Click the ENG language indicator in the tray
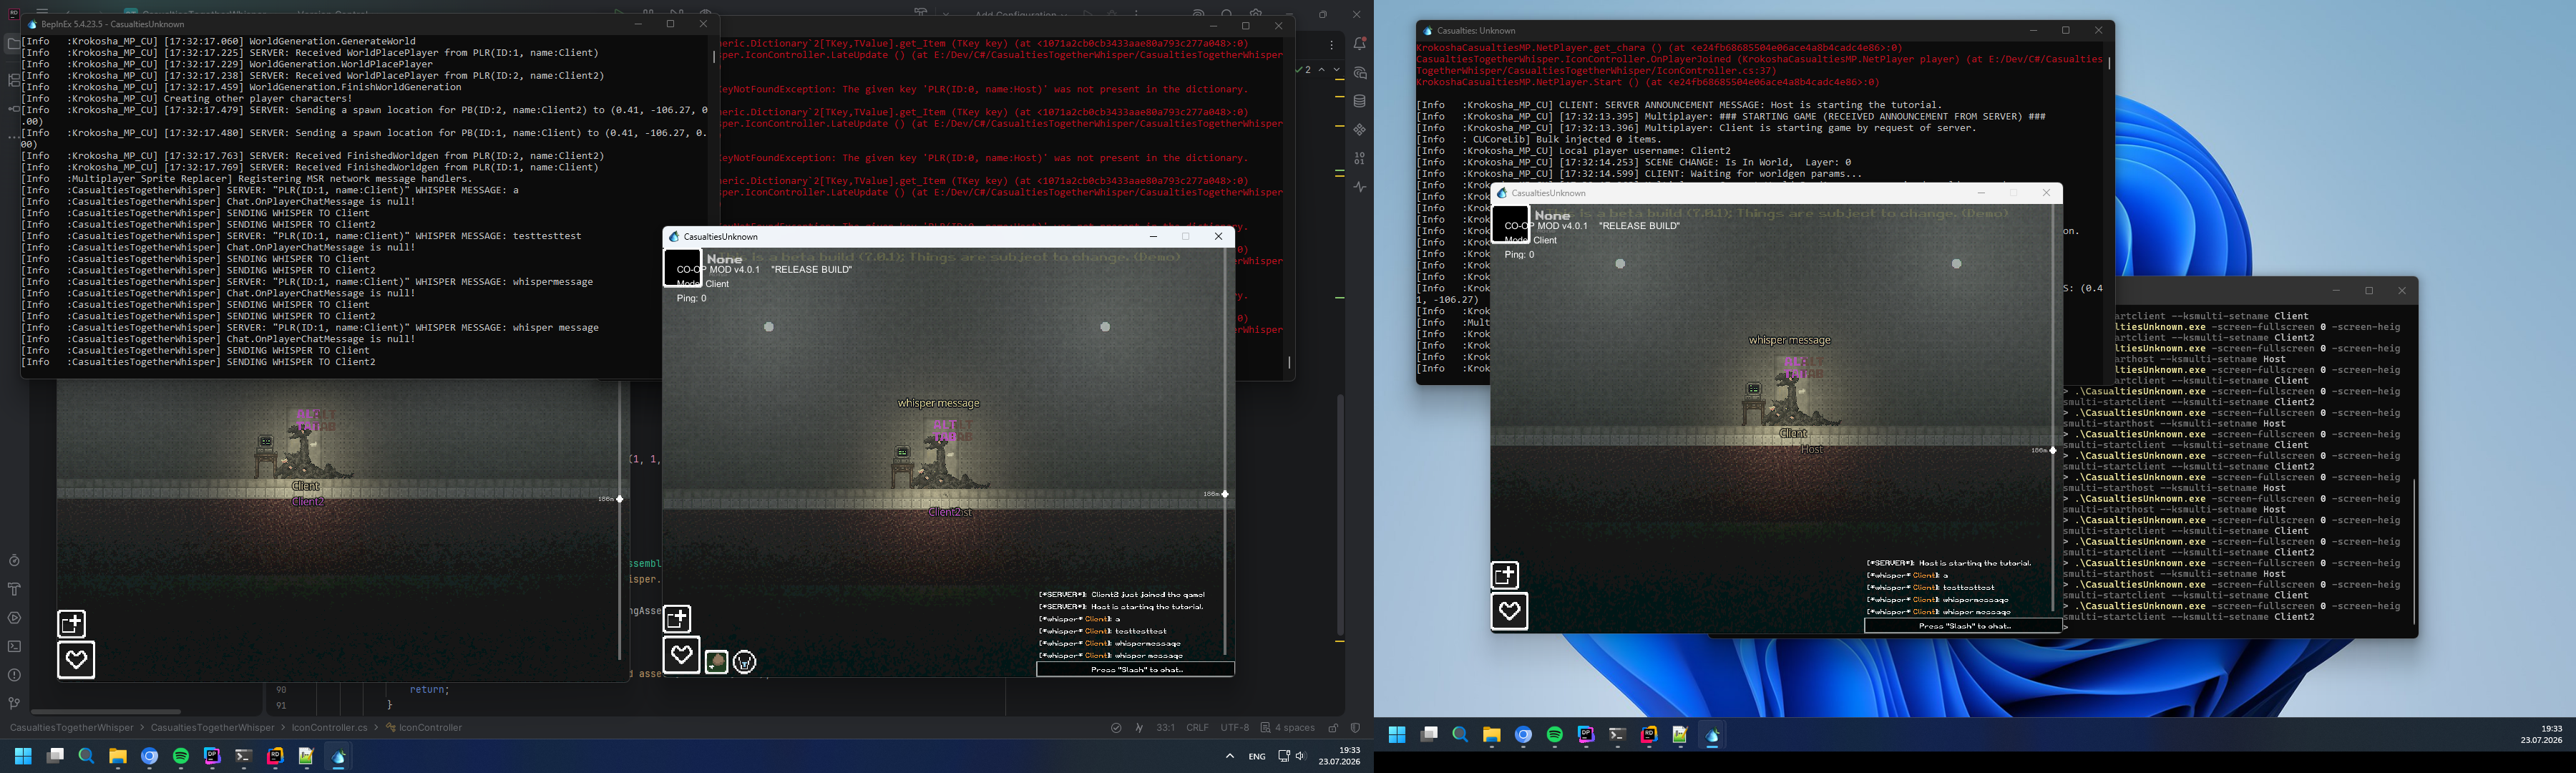Image resolution: width=2576 pixels, height=773 pixels. coord(1257,756)
